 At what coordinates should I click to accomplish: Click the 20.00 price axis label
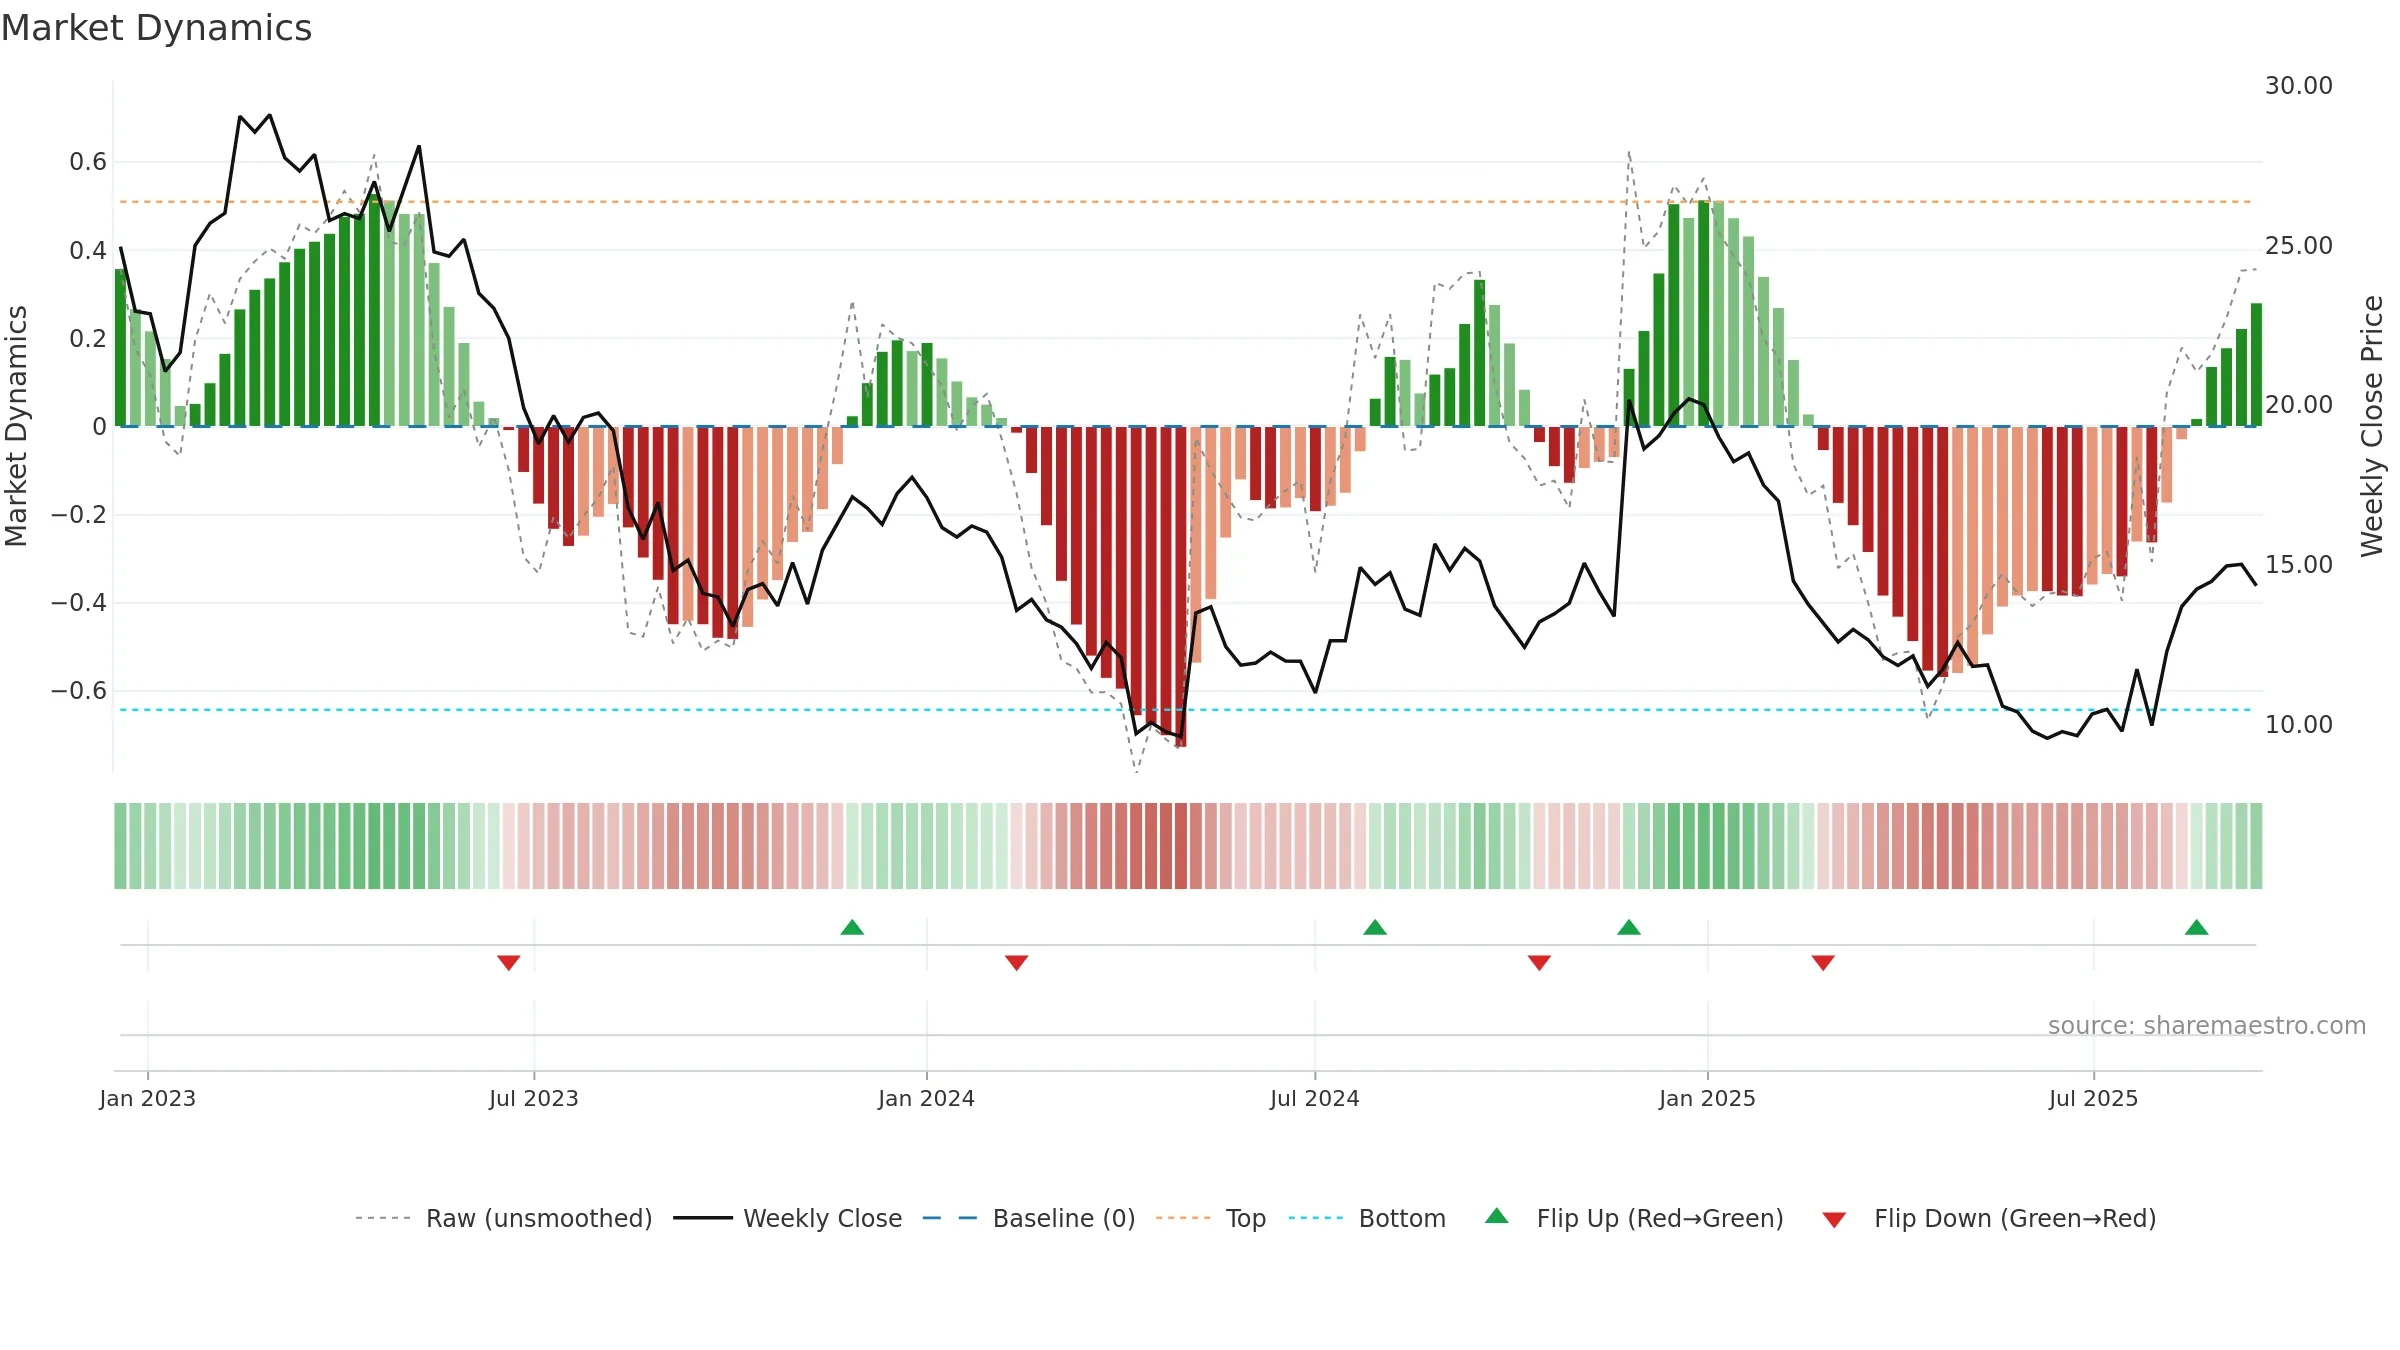(2299, 404)
